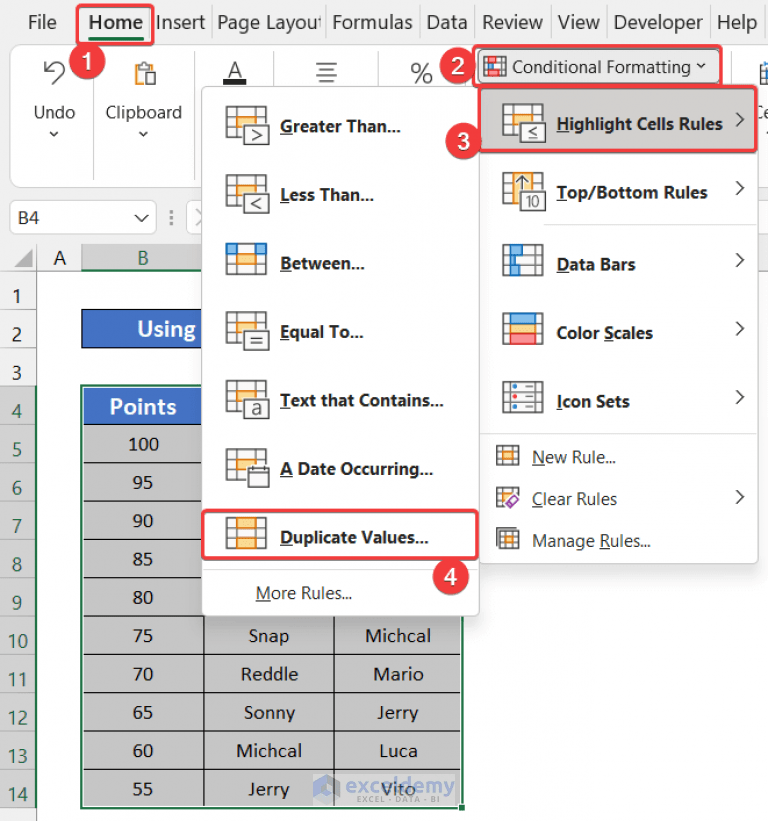
Task: Click New Rule... menu entry
Action: pyautogui.click(x=619, y=457)
